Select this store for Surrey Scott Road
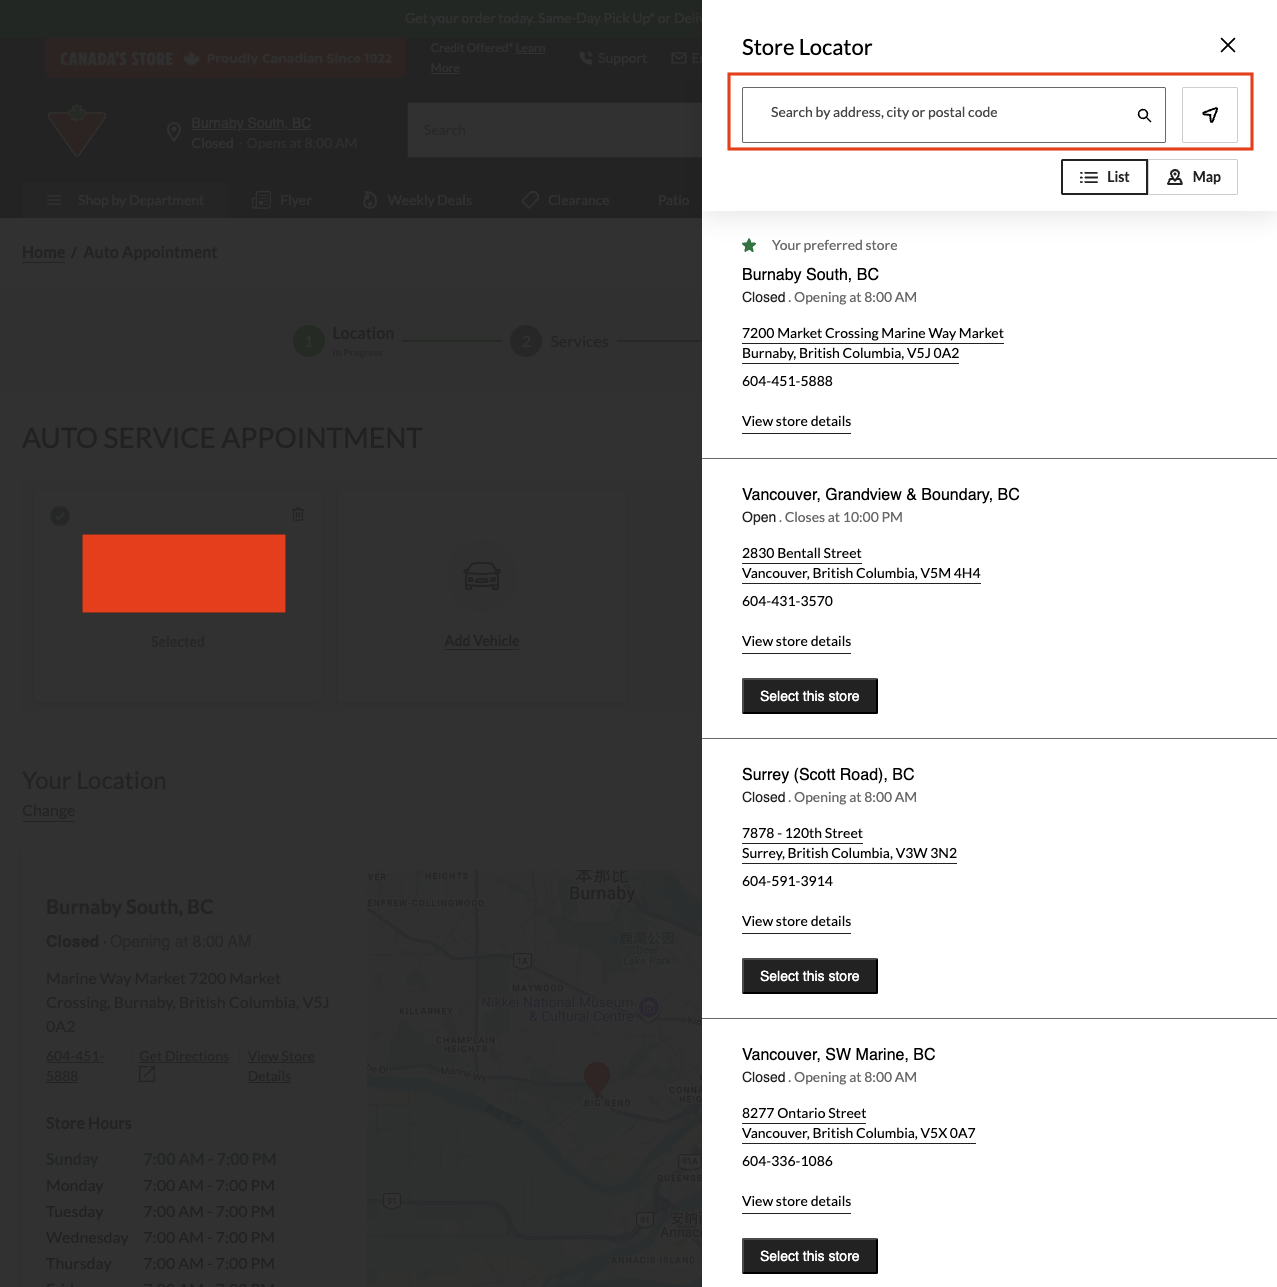This screenshot has height=1287, width=1277. point(809,975)
